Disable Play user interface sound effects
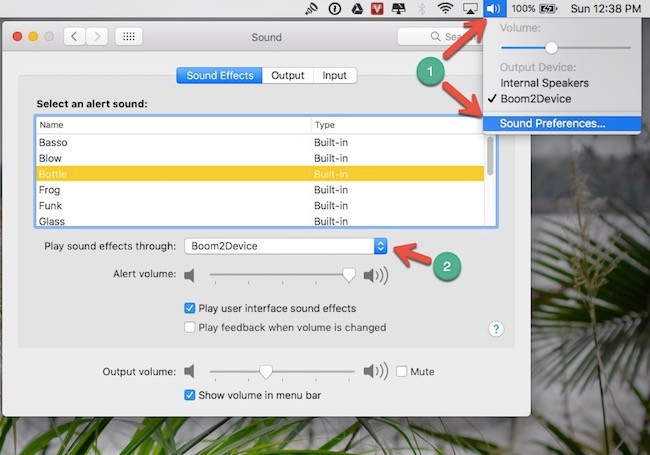The height and width of the screenshot is (455, 650). [190, 308]
